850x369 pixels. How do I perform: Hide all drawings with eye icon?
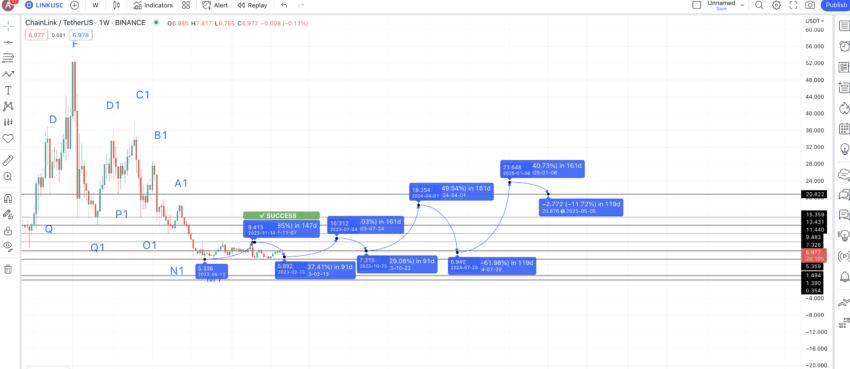tap(8, 246)
